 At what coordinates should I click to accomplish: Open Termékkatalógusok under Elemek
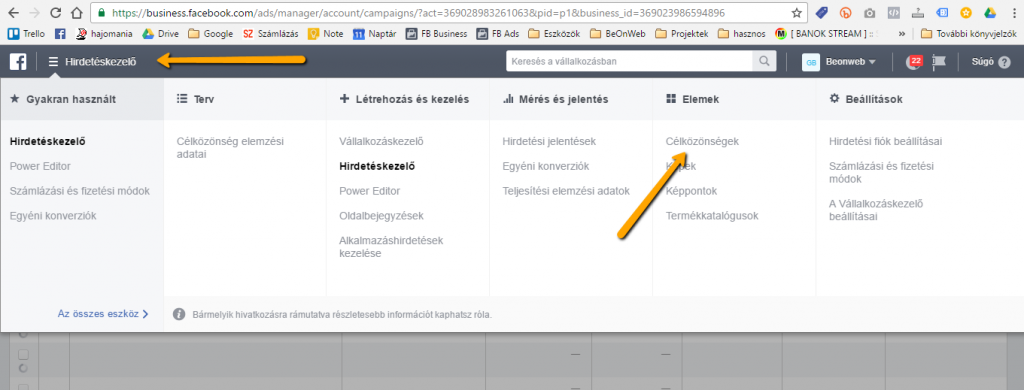pos(712,216)
